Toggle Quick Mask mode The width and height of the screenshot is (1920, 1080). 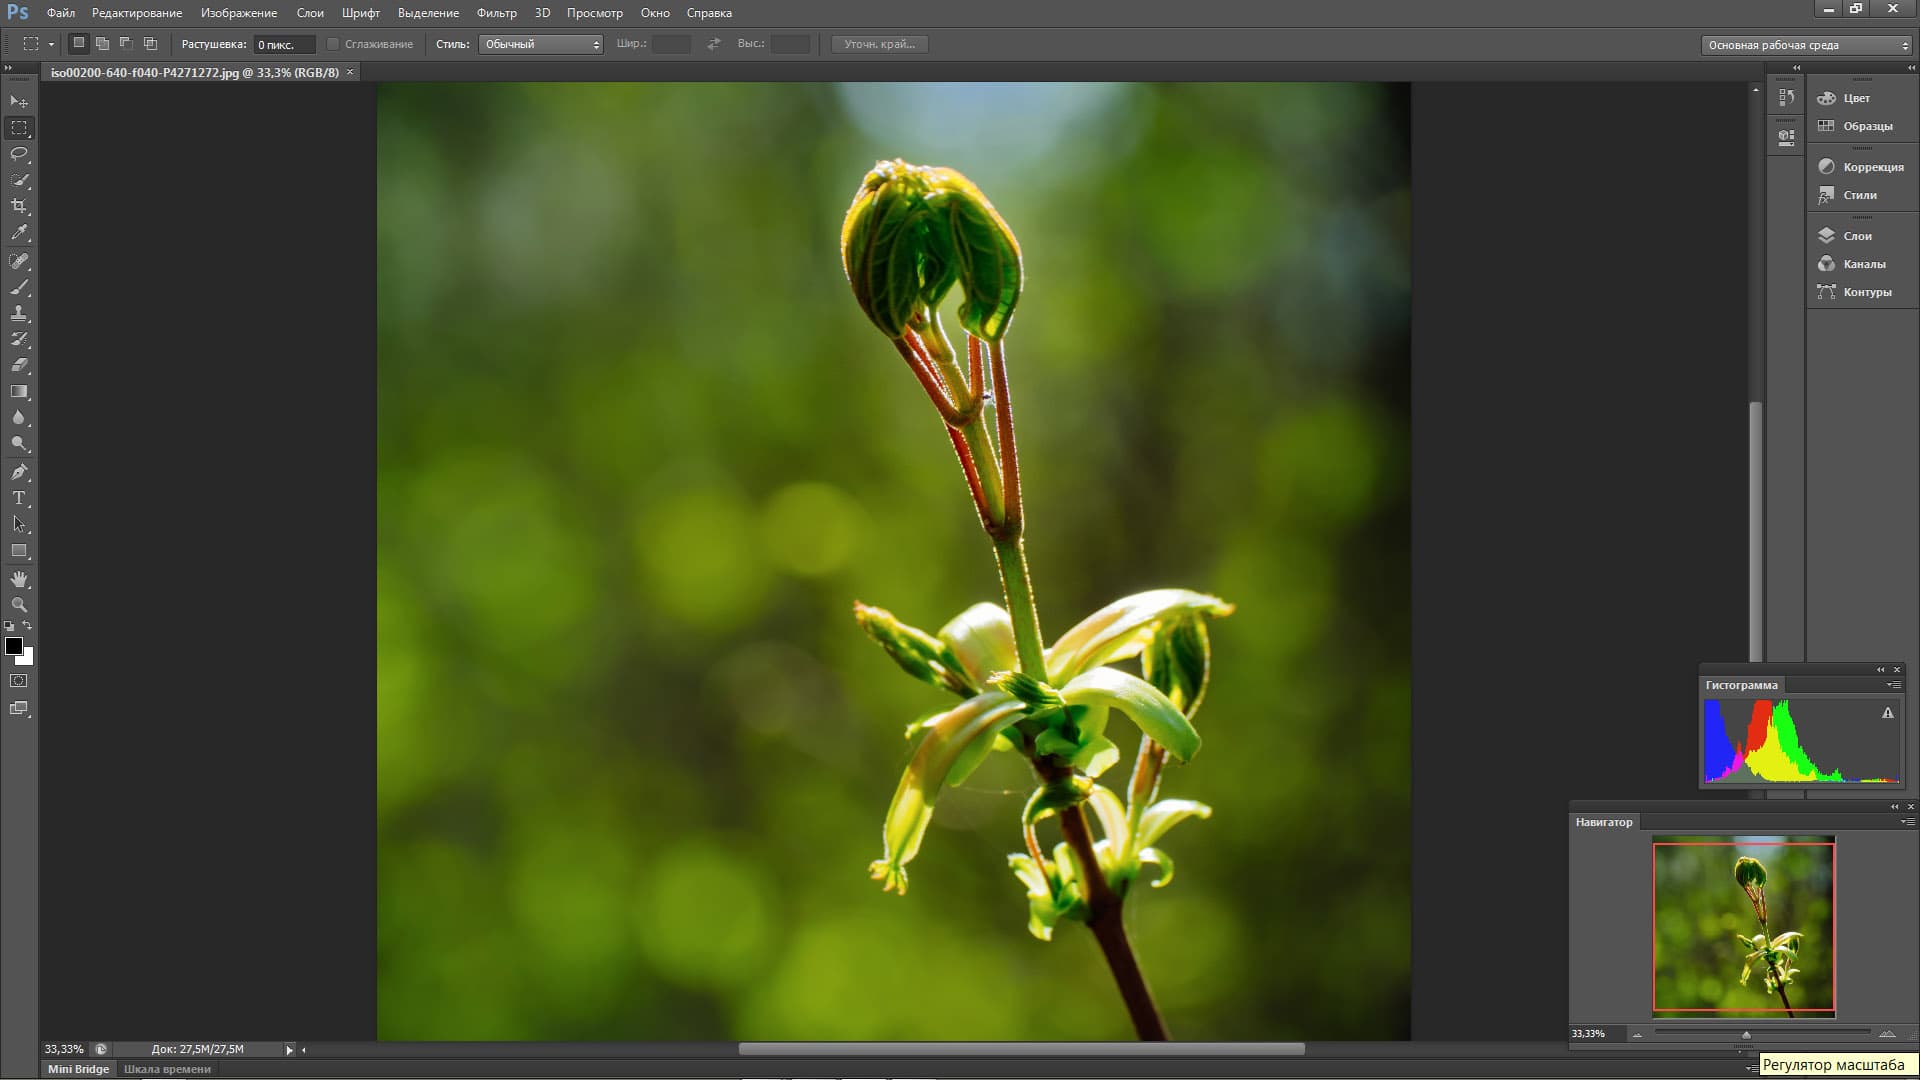(x=19, y=681)
